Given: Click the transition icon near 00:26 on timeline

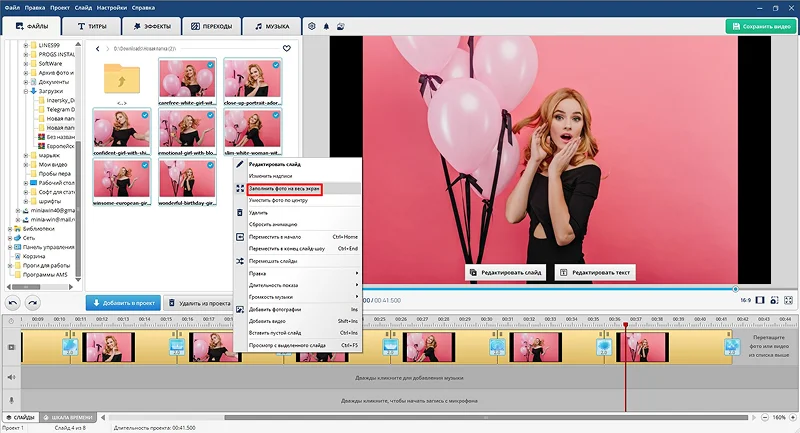Looking at the screenshot, I should click(390, 347).
